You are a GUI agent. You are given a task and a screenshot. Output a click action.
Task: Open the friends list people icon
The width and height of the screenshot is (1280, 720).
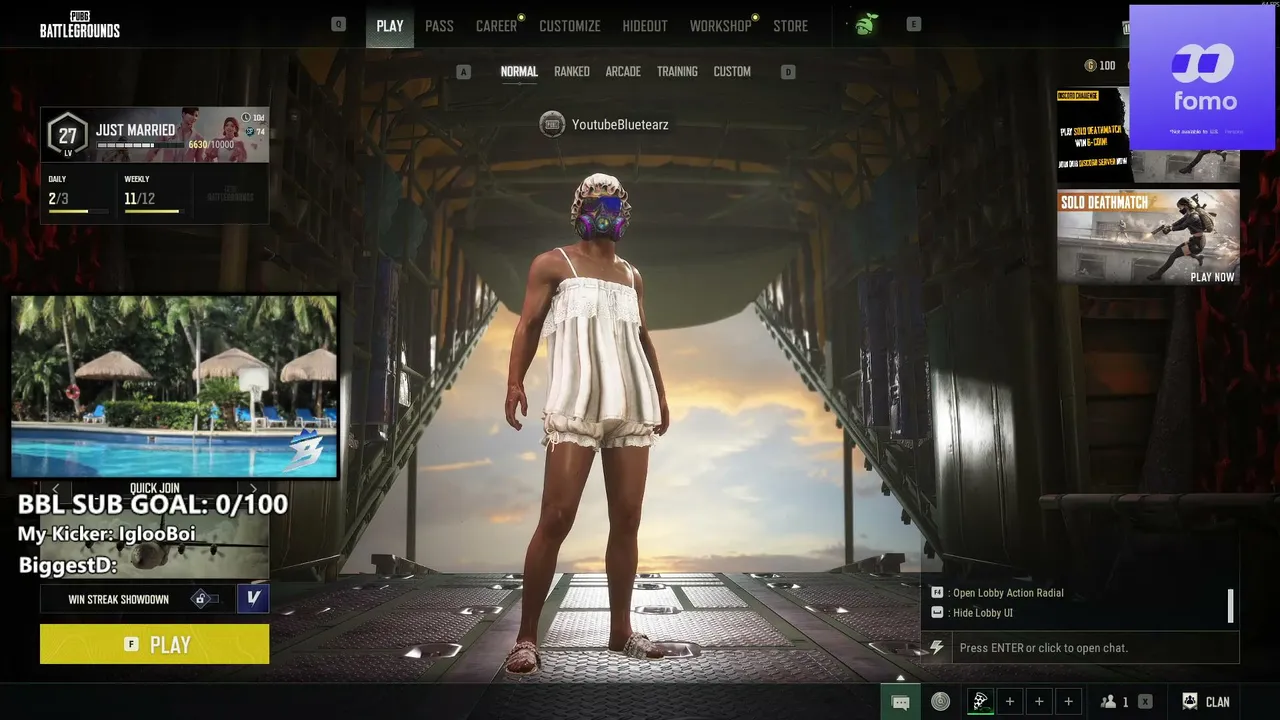pos(1108,702)
